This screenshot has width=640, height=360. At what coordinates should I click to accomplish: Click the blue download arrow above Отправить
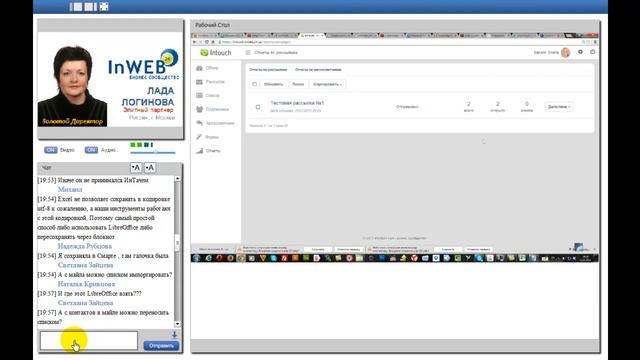[174, 335]
